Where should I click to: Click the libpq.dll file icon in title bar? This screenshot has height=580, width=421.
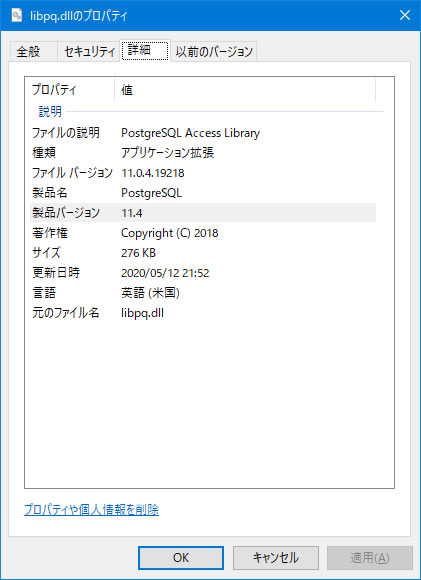(17, 16)
